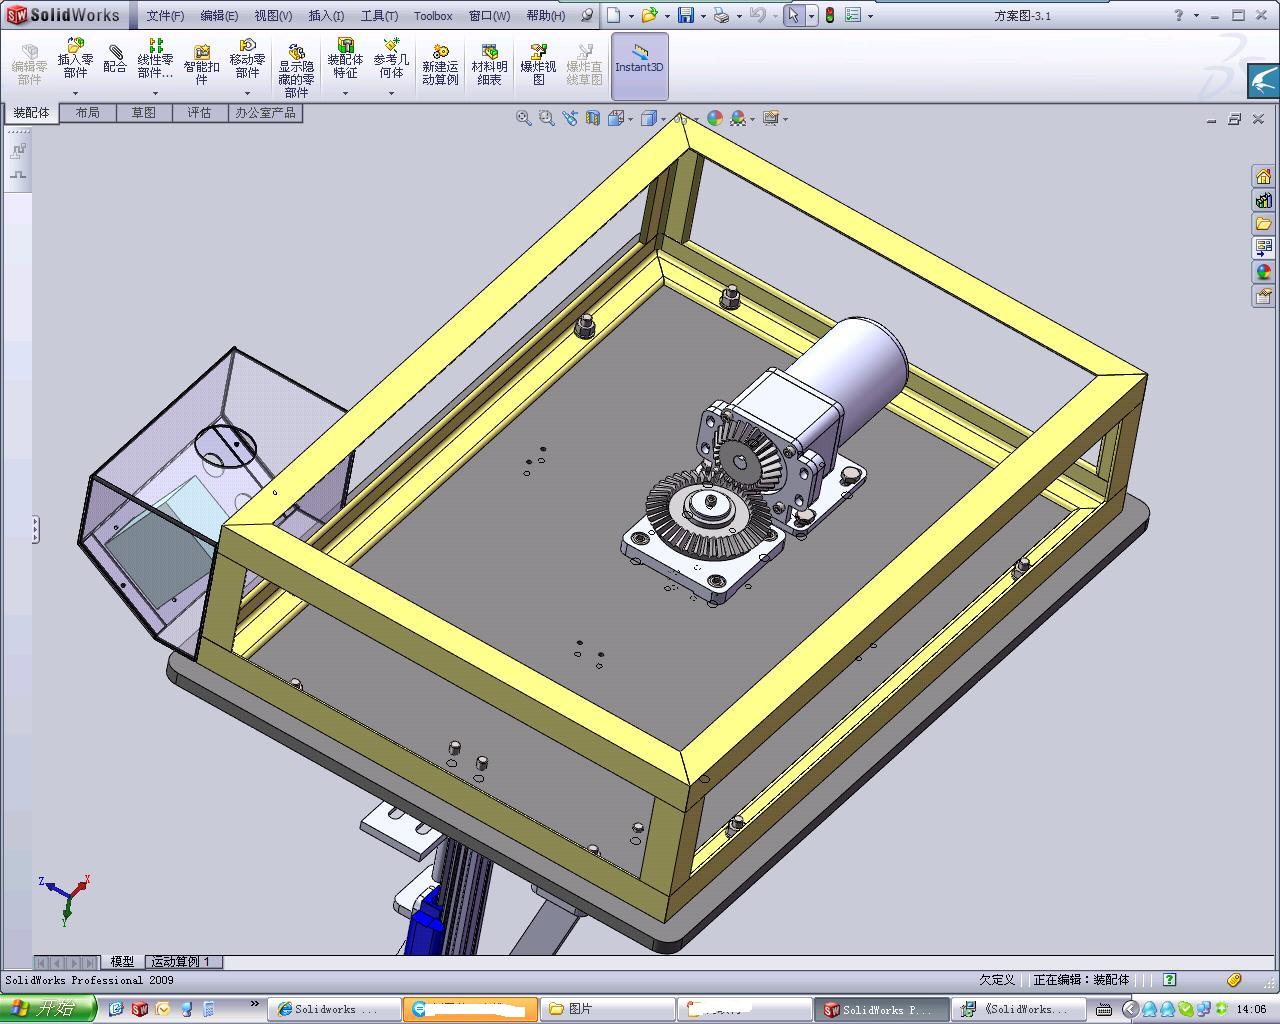Click the Bill of Materials (材料明细表) tool
The image size is (1280, 1024).
point(489,65)
